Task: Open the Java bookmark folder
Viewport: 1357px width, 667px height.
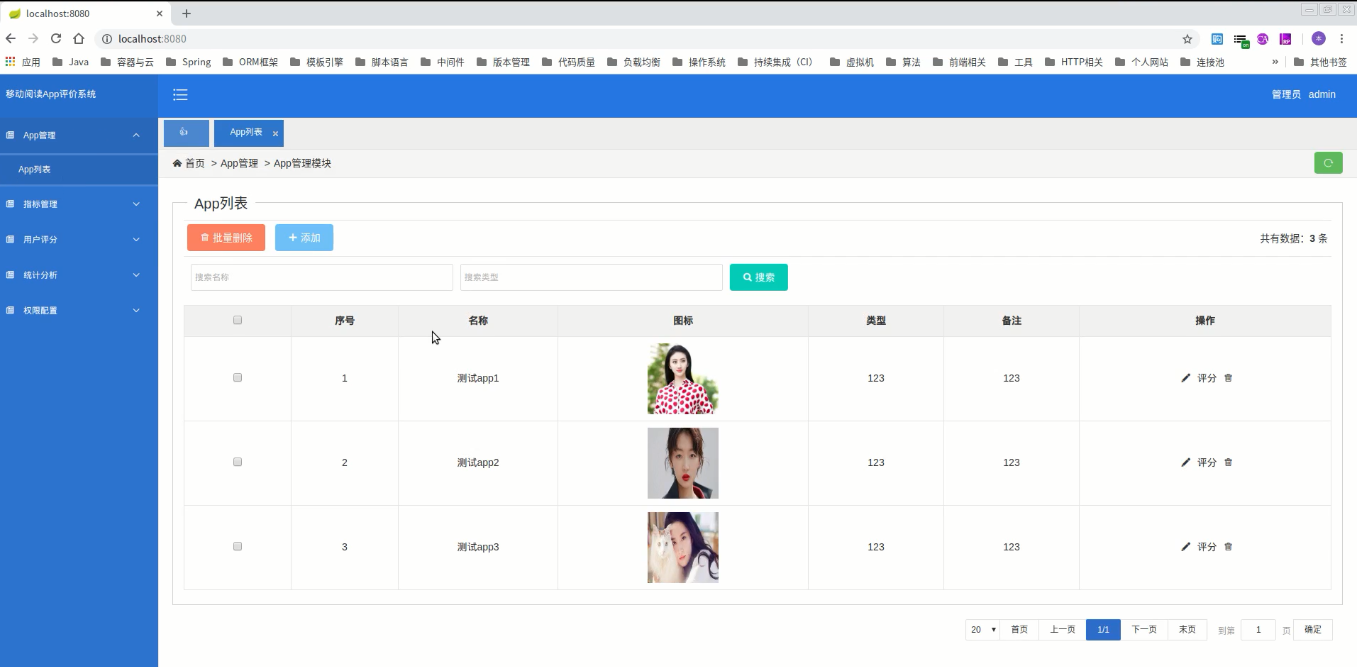Action: click(70, 62)
